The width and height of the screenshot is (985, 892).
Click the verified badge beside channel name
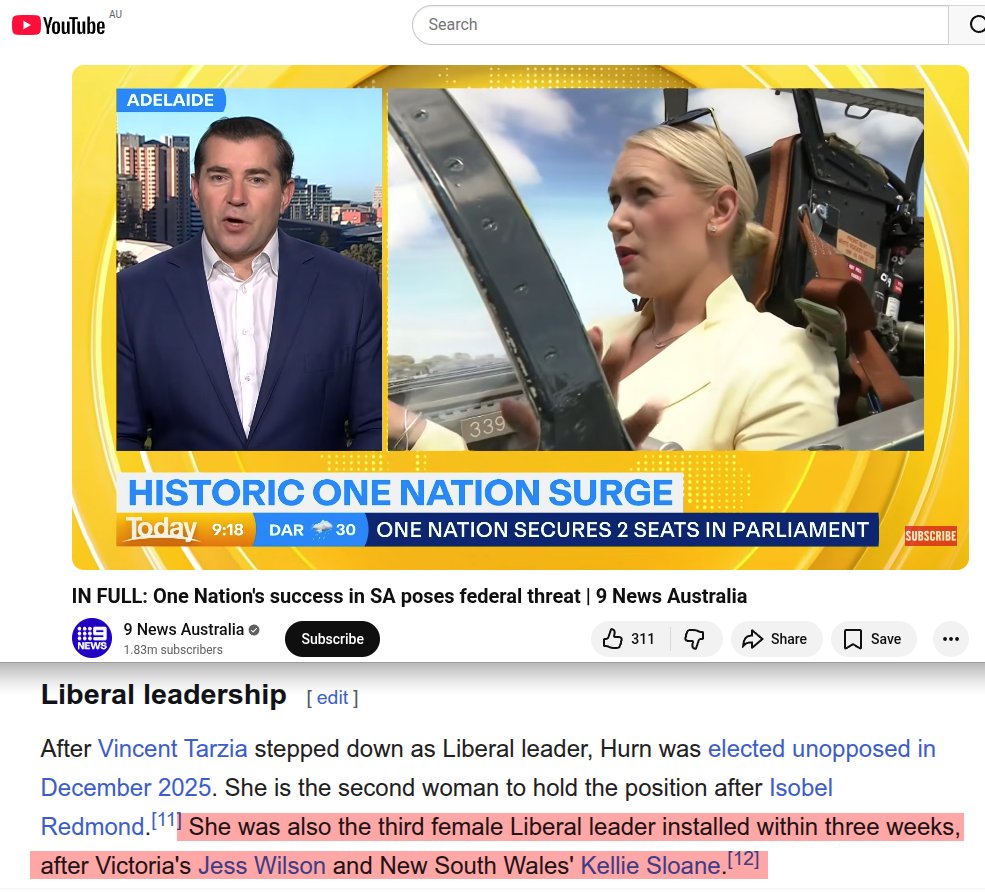[x=254, y=630]
